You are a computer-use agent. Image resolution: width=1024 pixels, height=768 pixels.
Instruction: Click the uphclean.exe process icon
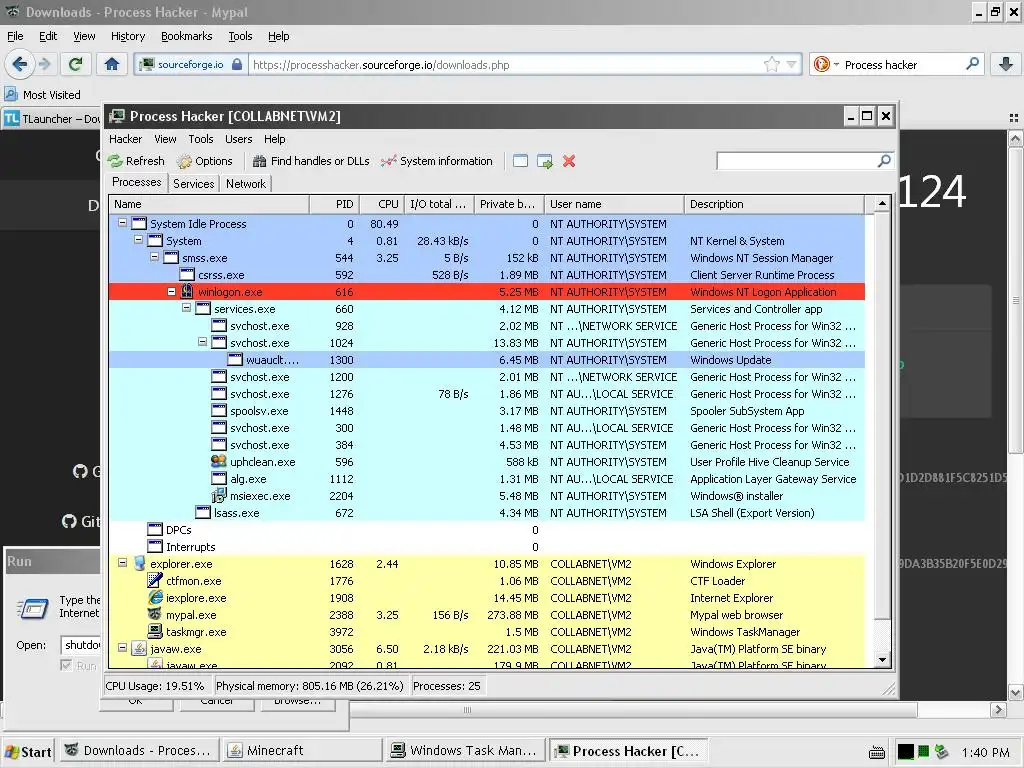tap(219, 461)
